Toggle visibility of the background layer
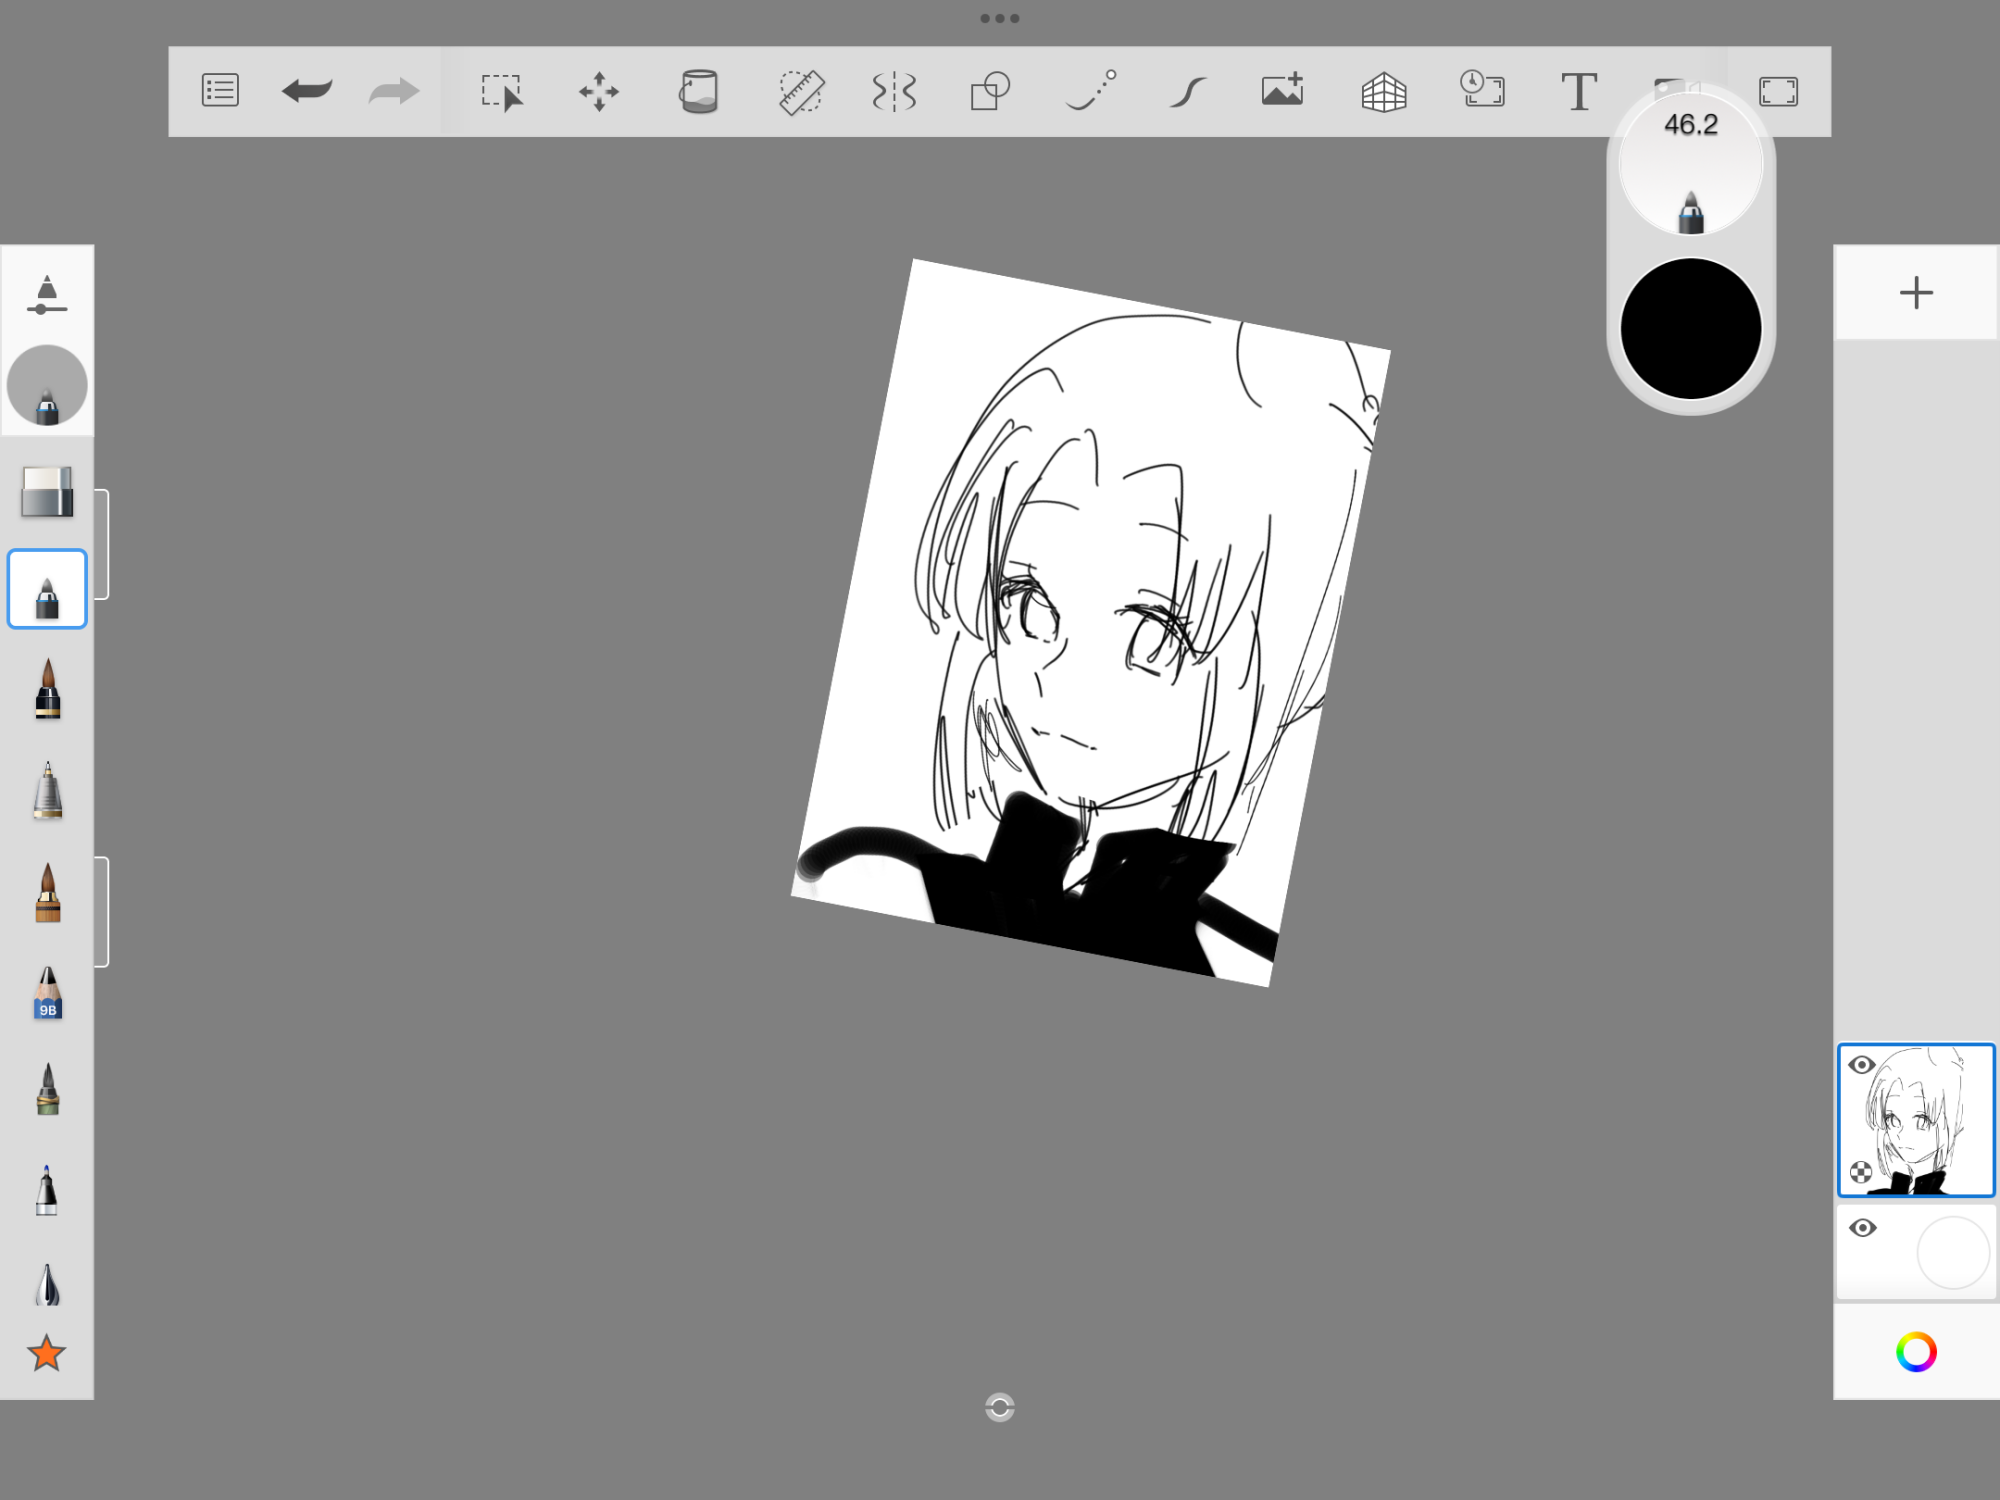The image size is (2000, 1500). pyautogui.click(x=1862, y=1228)
